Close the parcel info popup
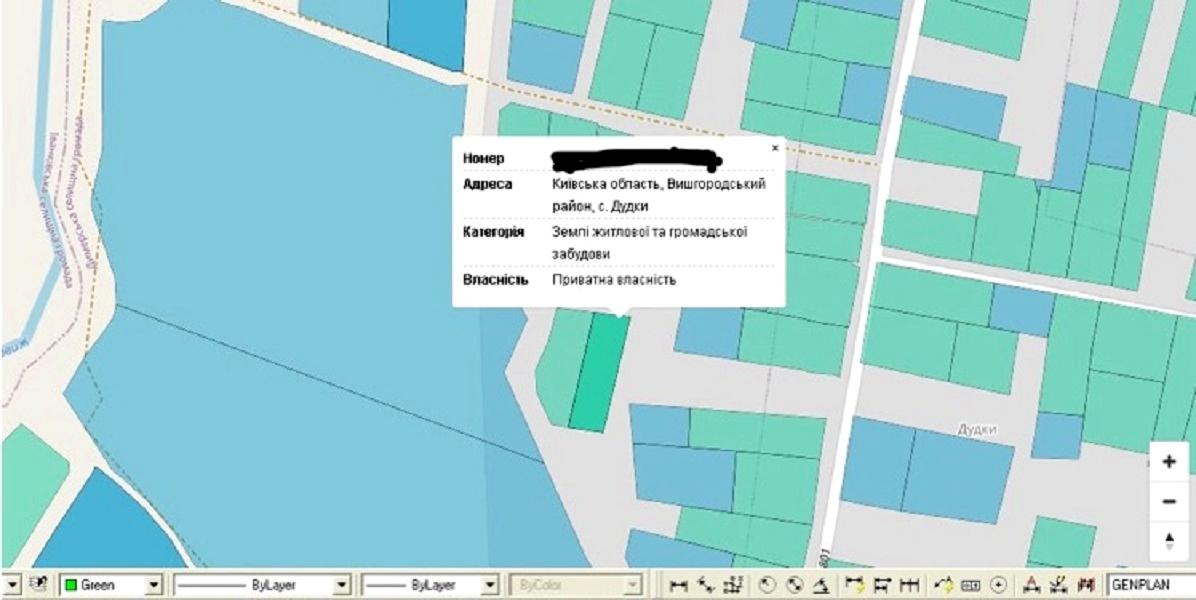The width and height of the screenshot is (1196, 600). tap(774, 148)
